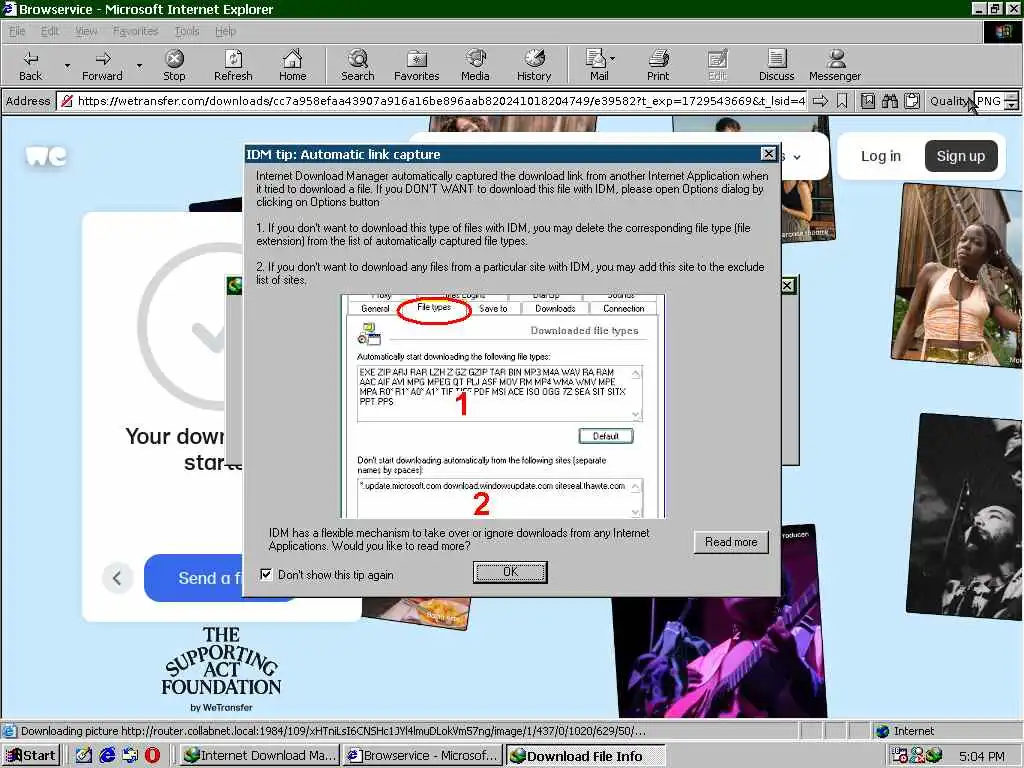Switch to Internet Download Manager taskbar item
This screenshot has width=1024, height=768.
pos(260,756)
